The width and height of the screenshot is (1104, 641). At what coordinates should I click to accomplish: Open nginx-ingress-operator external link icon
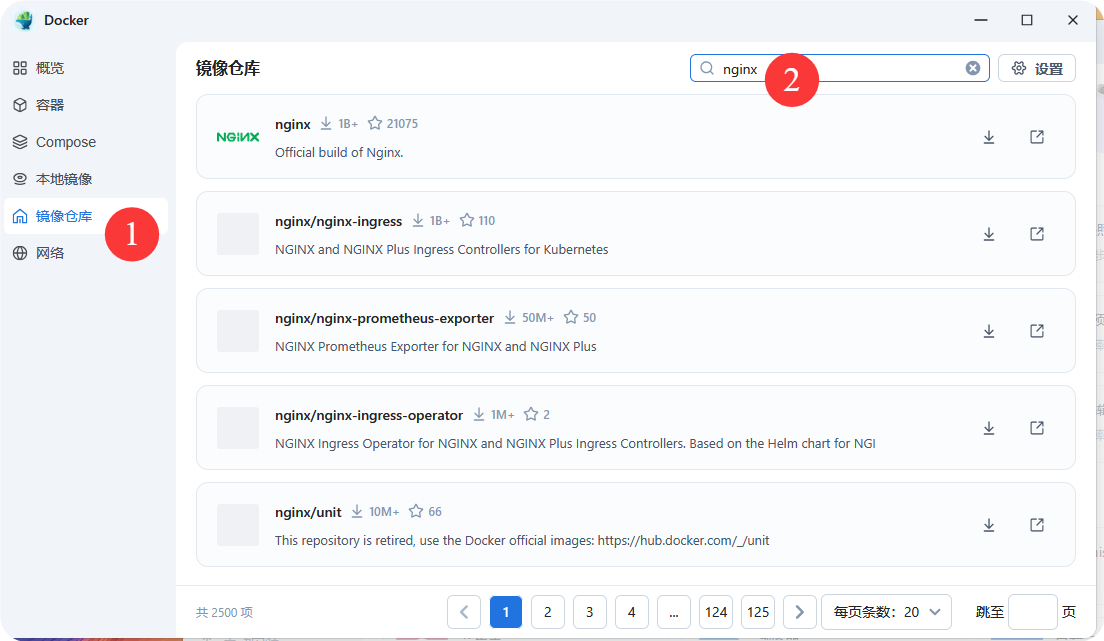(1036, 428)
